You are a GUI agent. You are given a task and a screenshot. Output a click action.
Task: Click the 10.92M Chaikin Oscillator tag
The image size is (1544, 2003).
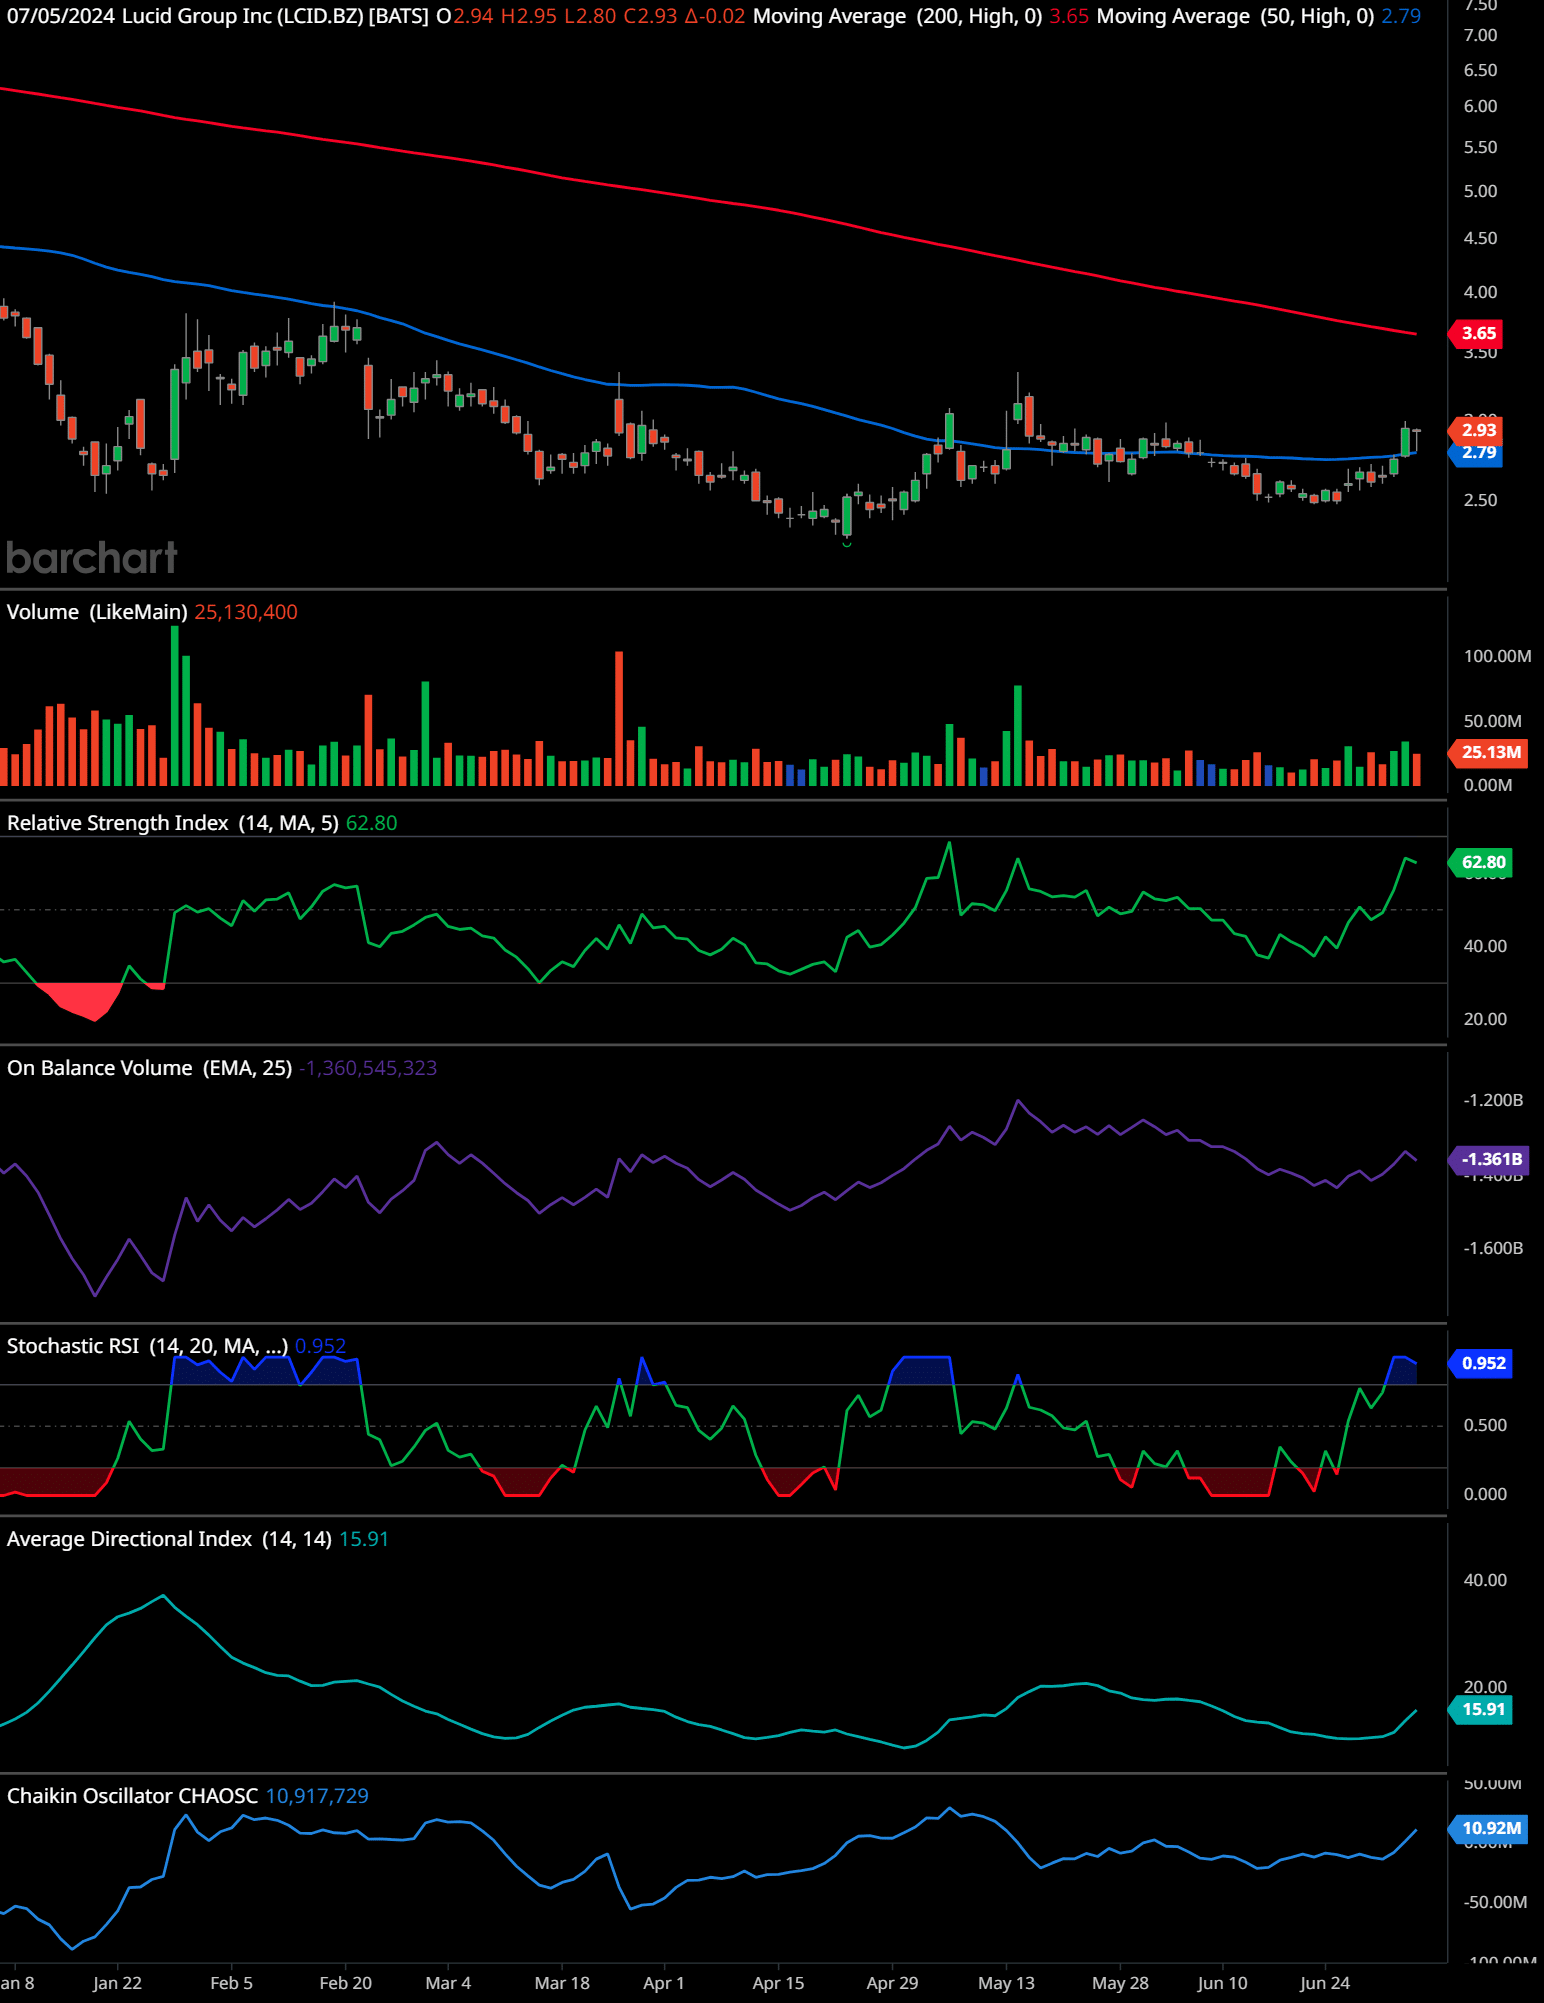click(1490, 1828)
